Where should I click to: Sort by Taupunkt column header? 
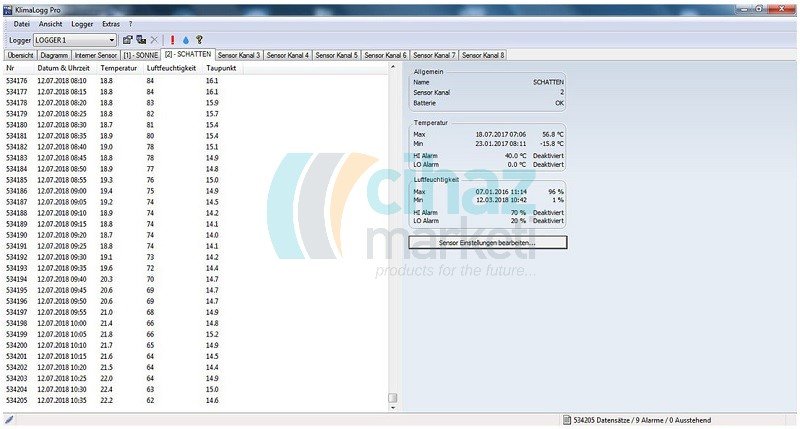[x=222, y=68]
